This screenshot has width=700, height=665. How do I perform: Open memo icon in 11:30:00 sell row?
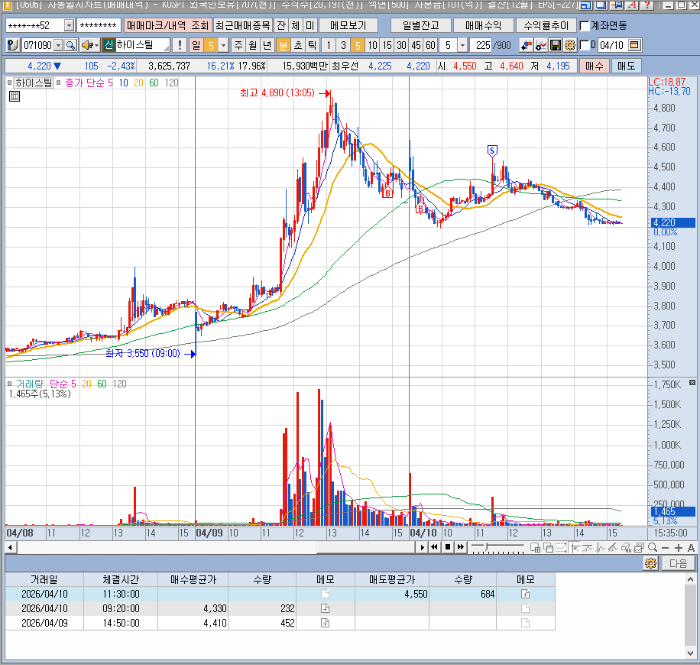(x=525, y=594)
